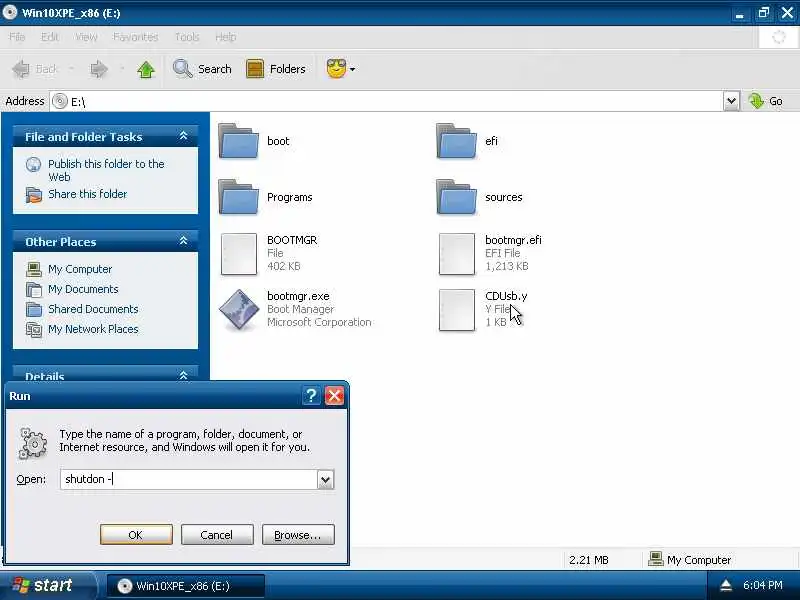Click the 6:04 PM clock
The image size is (800, 600).
pyautogui.click(x=763, y=585)
